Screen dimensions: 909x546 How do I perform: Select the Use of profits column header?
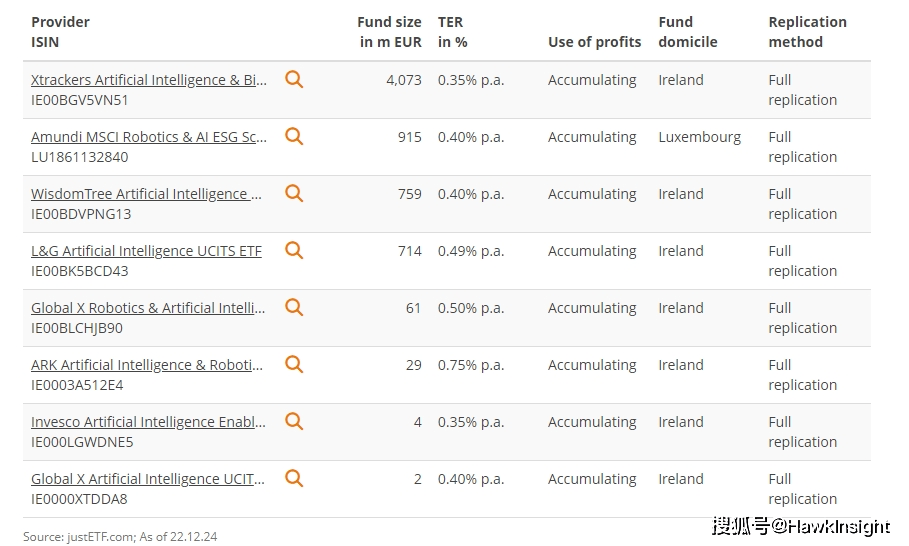coord(594,42)
